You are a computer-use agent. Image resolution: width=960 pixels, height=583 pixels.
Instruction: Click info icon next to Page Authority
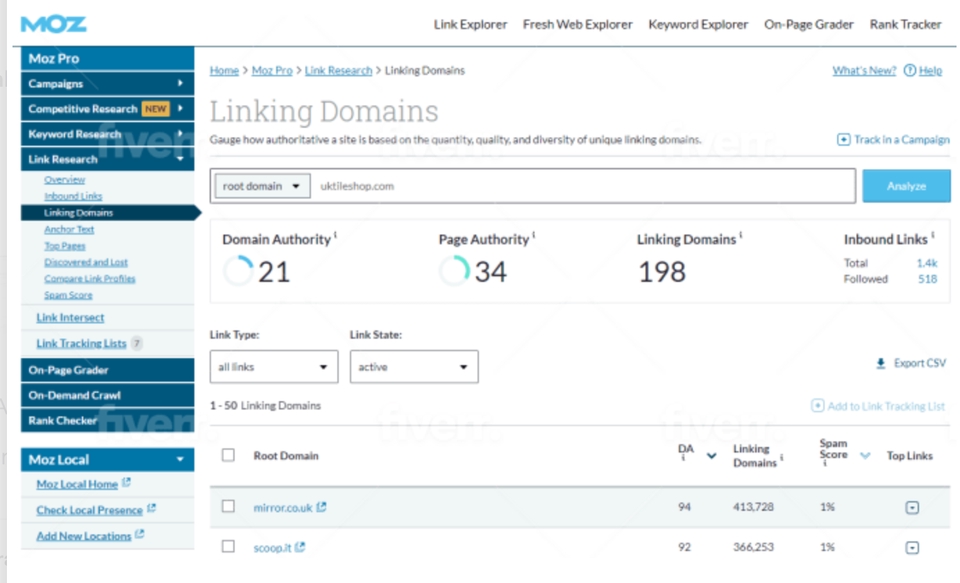coord(534,234)
